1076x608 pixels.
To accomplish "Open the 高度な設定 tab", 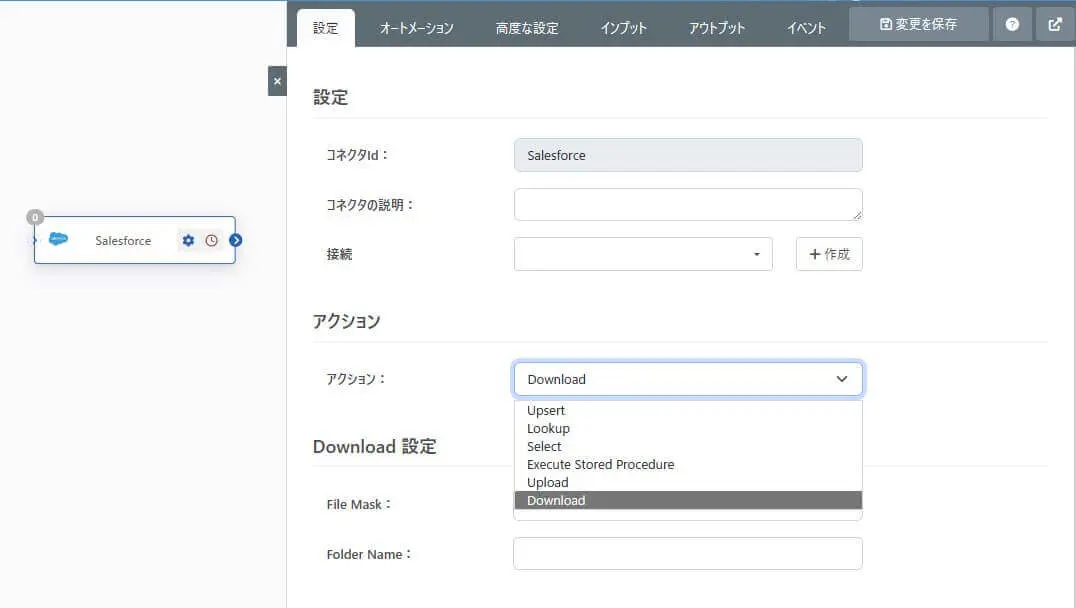I will coord(527,28).
